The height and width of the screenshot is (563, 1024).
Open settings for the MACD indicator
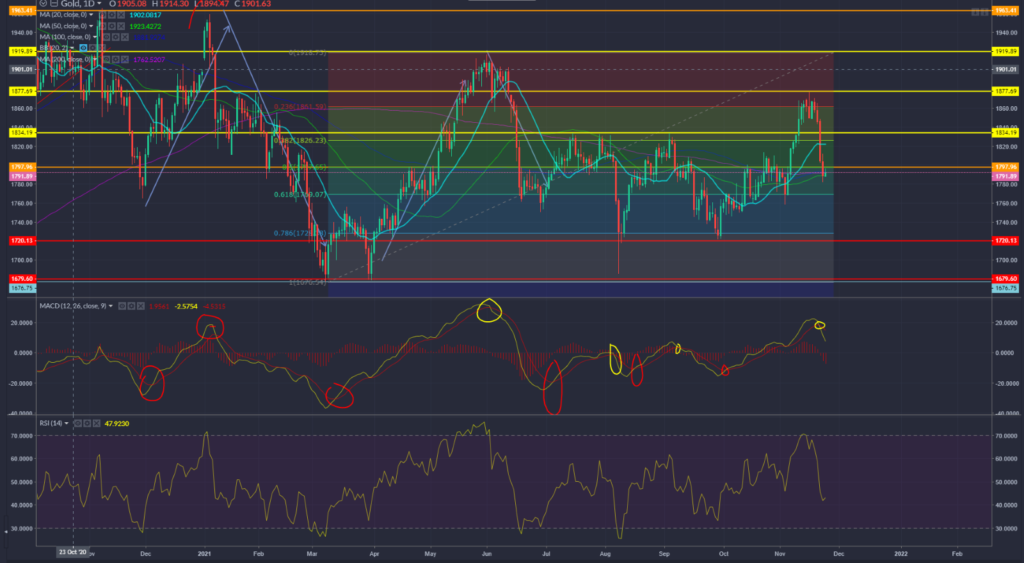click(131, 306)
